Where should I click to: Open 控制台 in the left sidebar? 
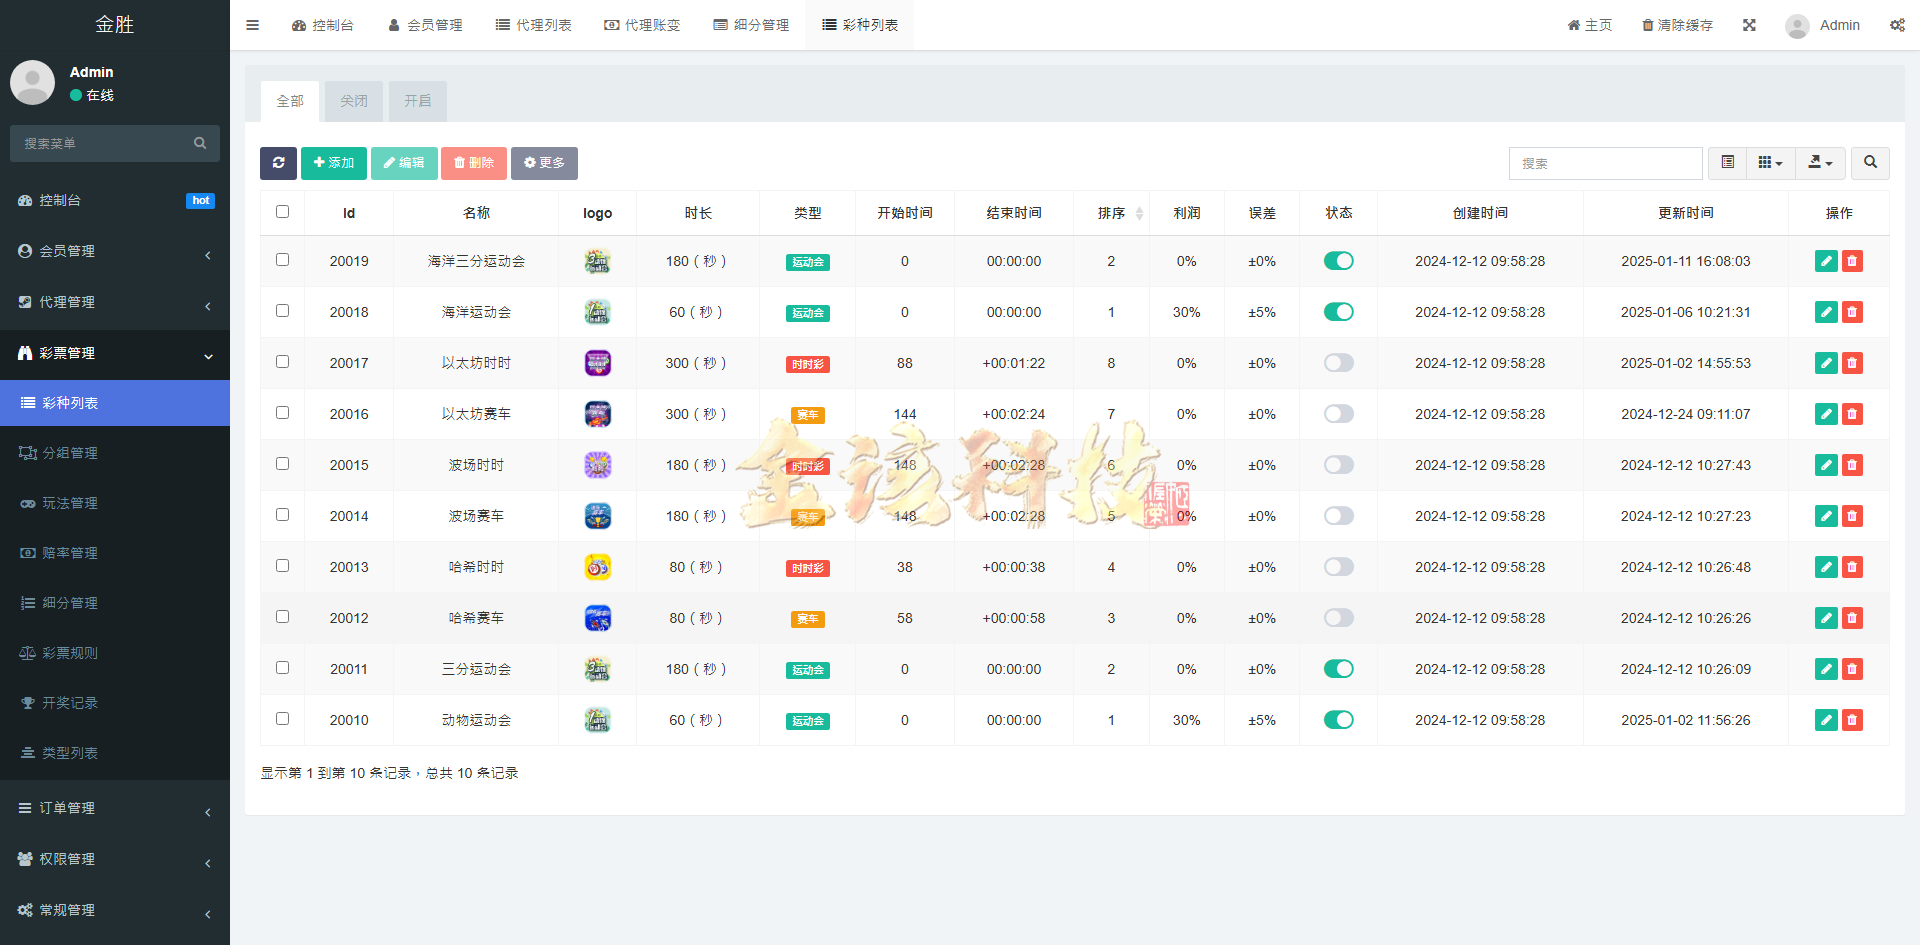pos(115,200)
